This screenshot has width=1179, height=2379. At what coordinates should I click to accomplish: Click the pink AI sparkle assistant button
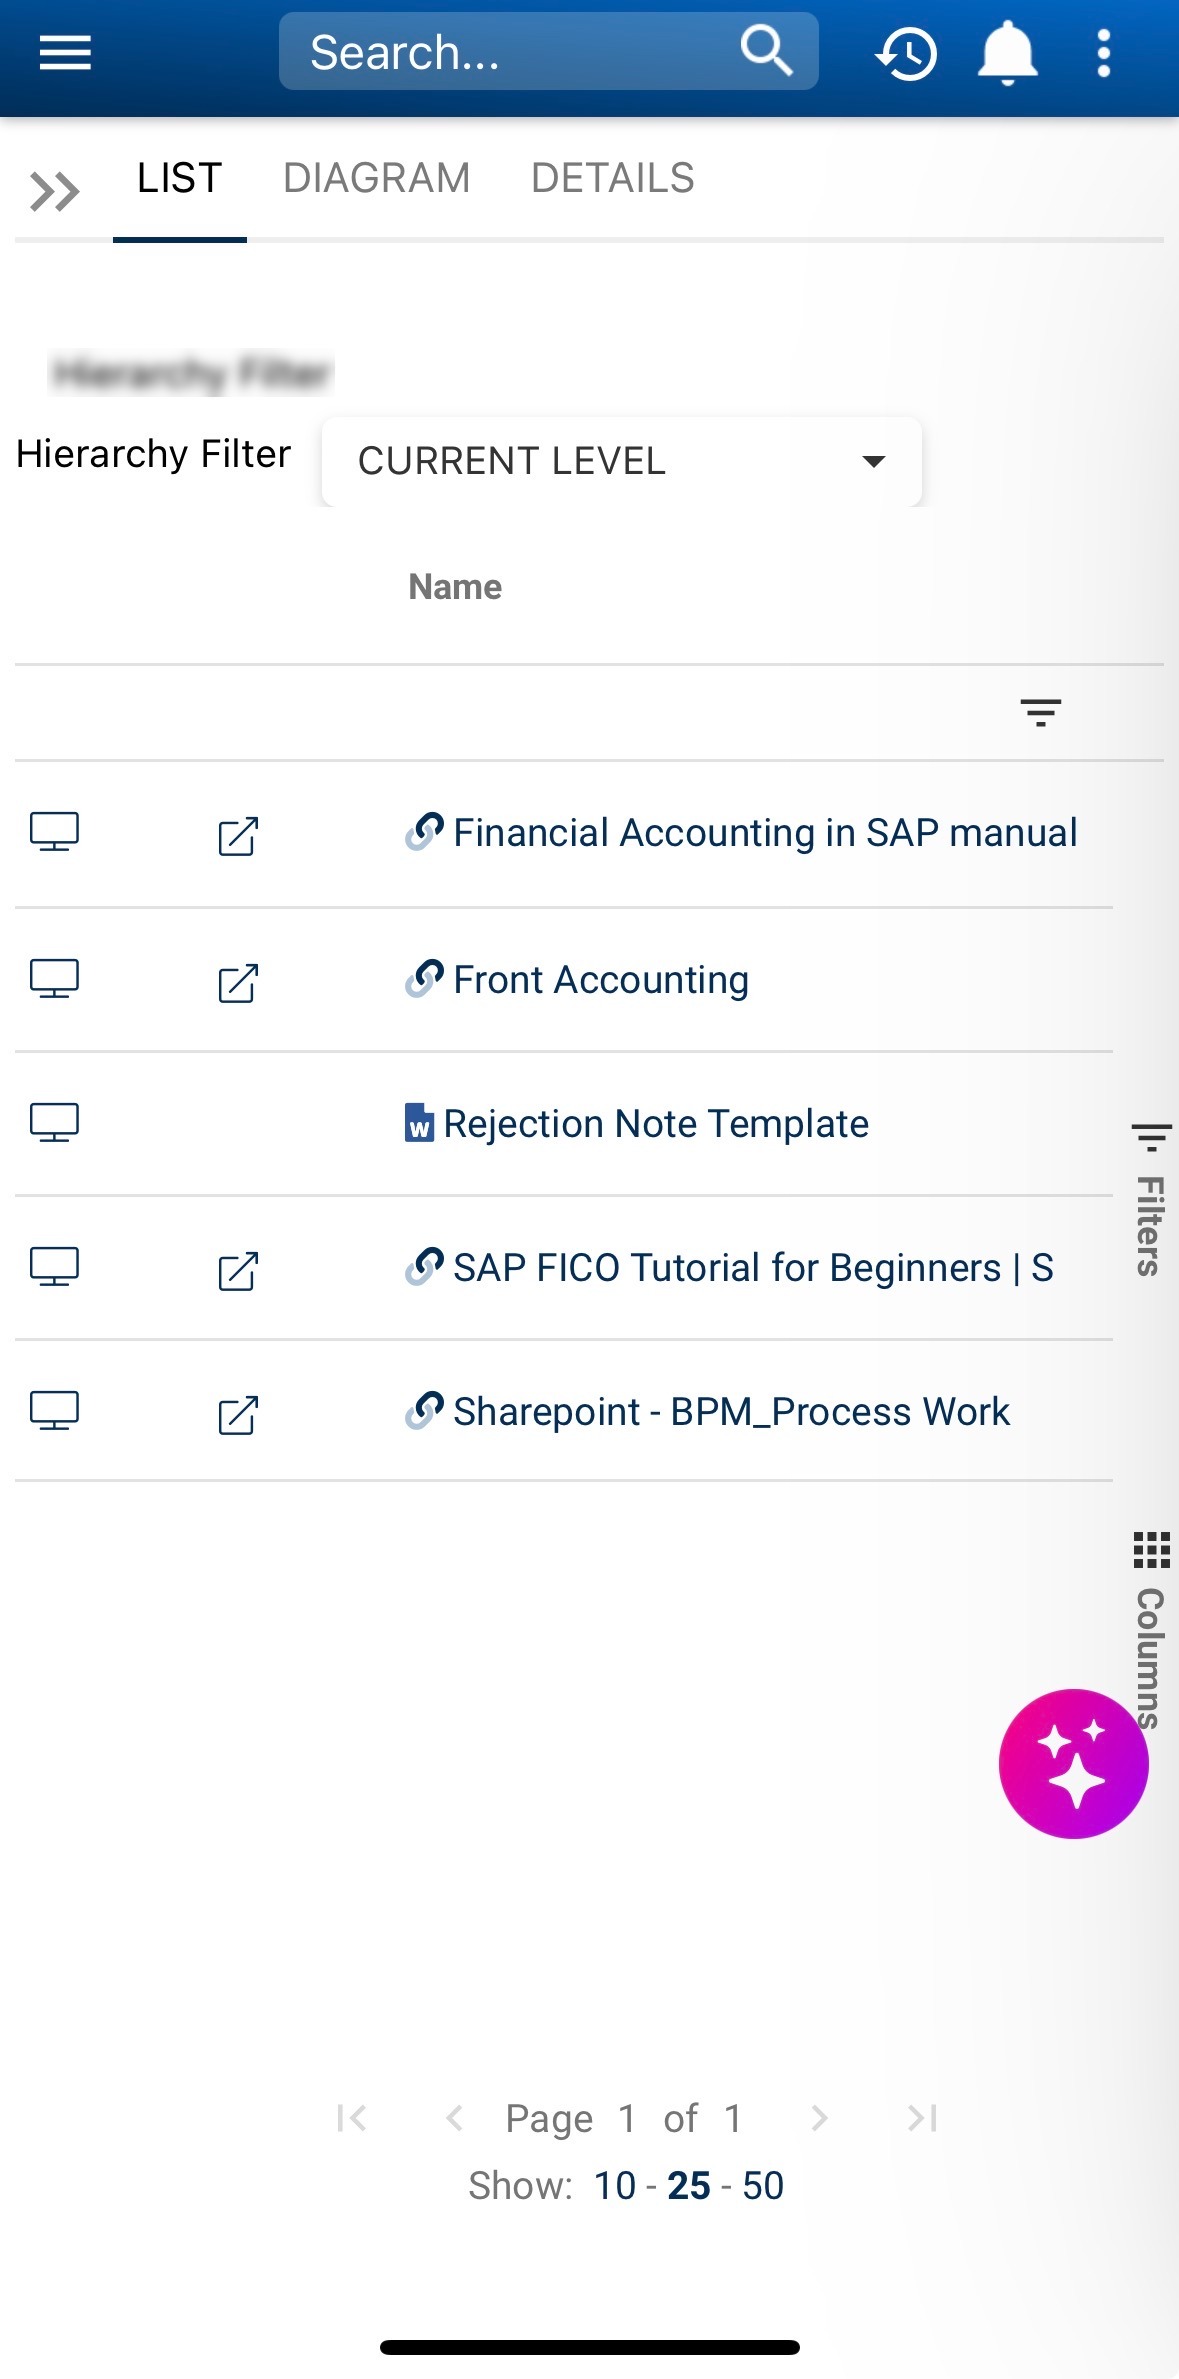coord(1073,1763)
